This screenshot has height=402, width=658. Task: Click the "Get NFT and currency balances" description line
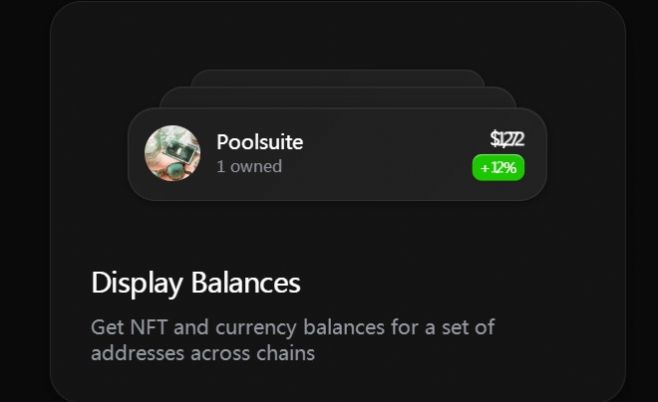click(293, 327)
